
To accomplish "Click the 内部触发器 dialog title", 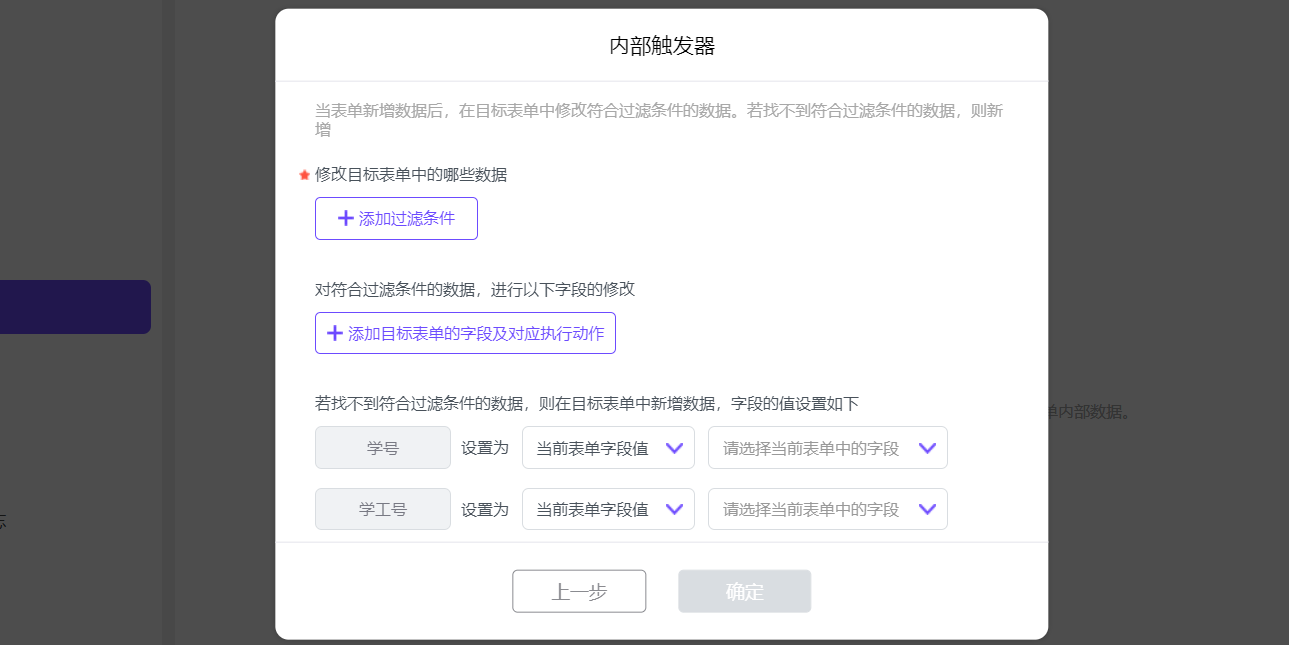I will tap(662, 46).
